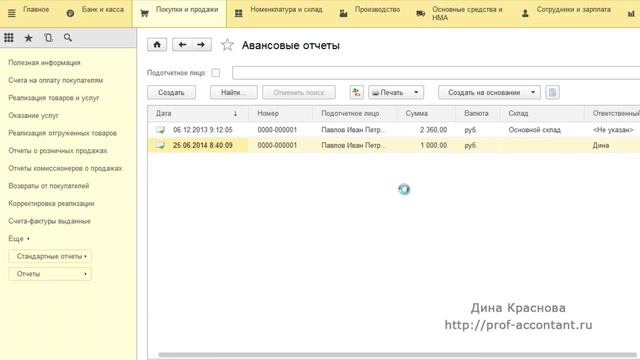Click the Сумма column header
Viewport: 640px width, 360px height.
[426, 113]
